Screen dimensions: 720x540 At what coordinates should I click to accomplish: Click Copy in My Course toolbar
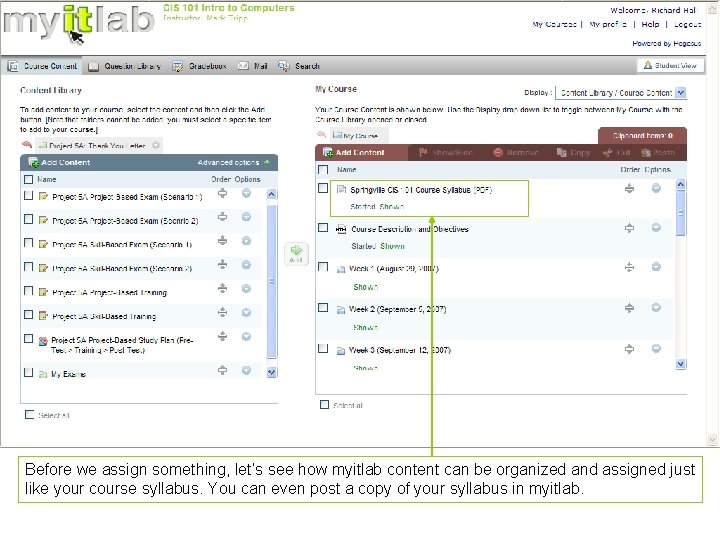[573, 152]
